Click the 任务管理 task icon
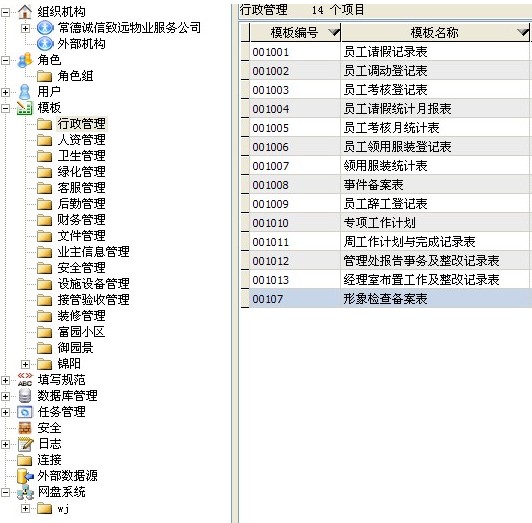Screen dimensions: 532x523 (25, 412)
